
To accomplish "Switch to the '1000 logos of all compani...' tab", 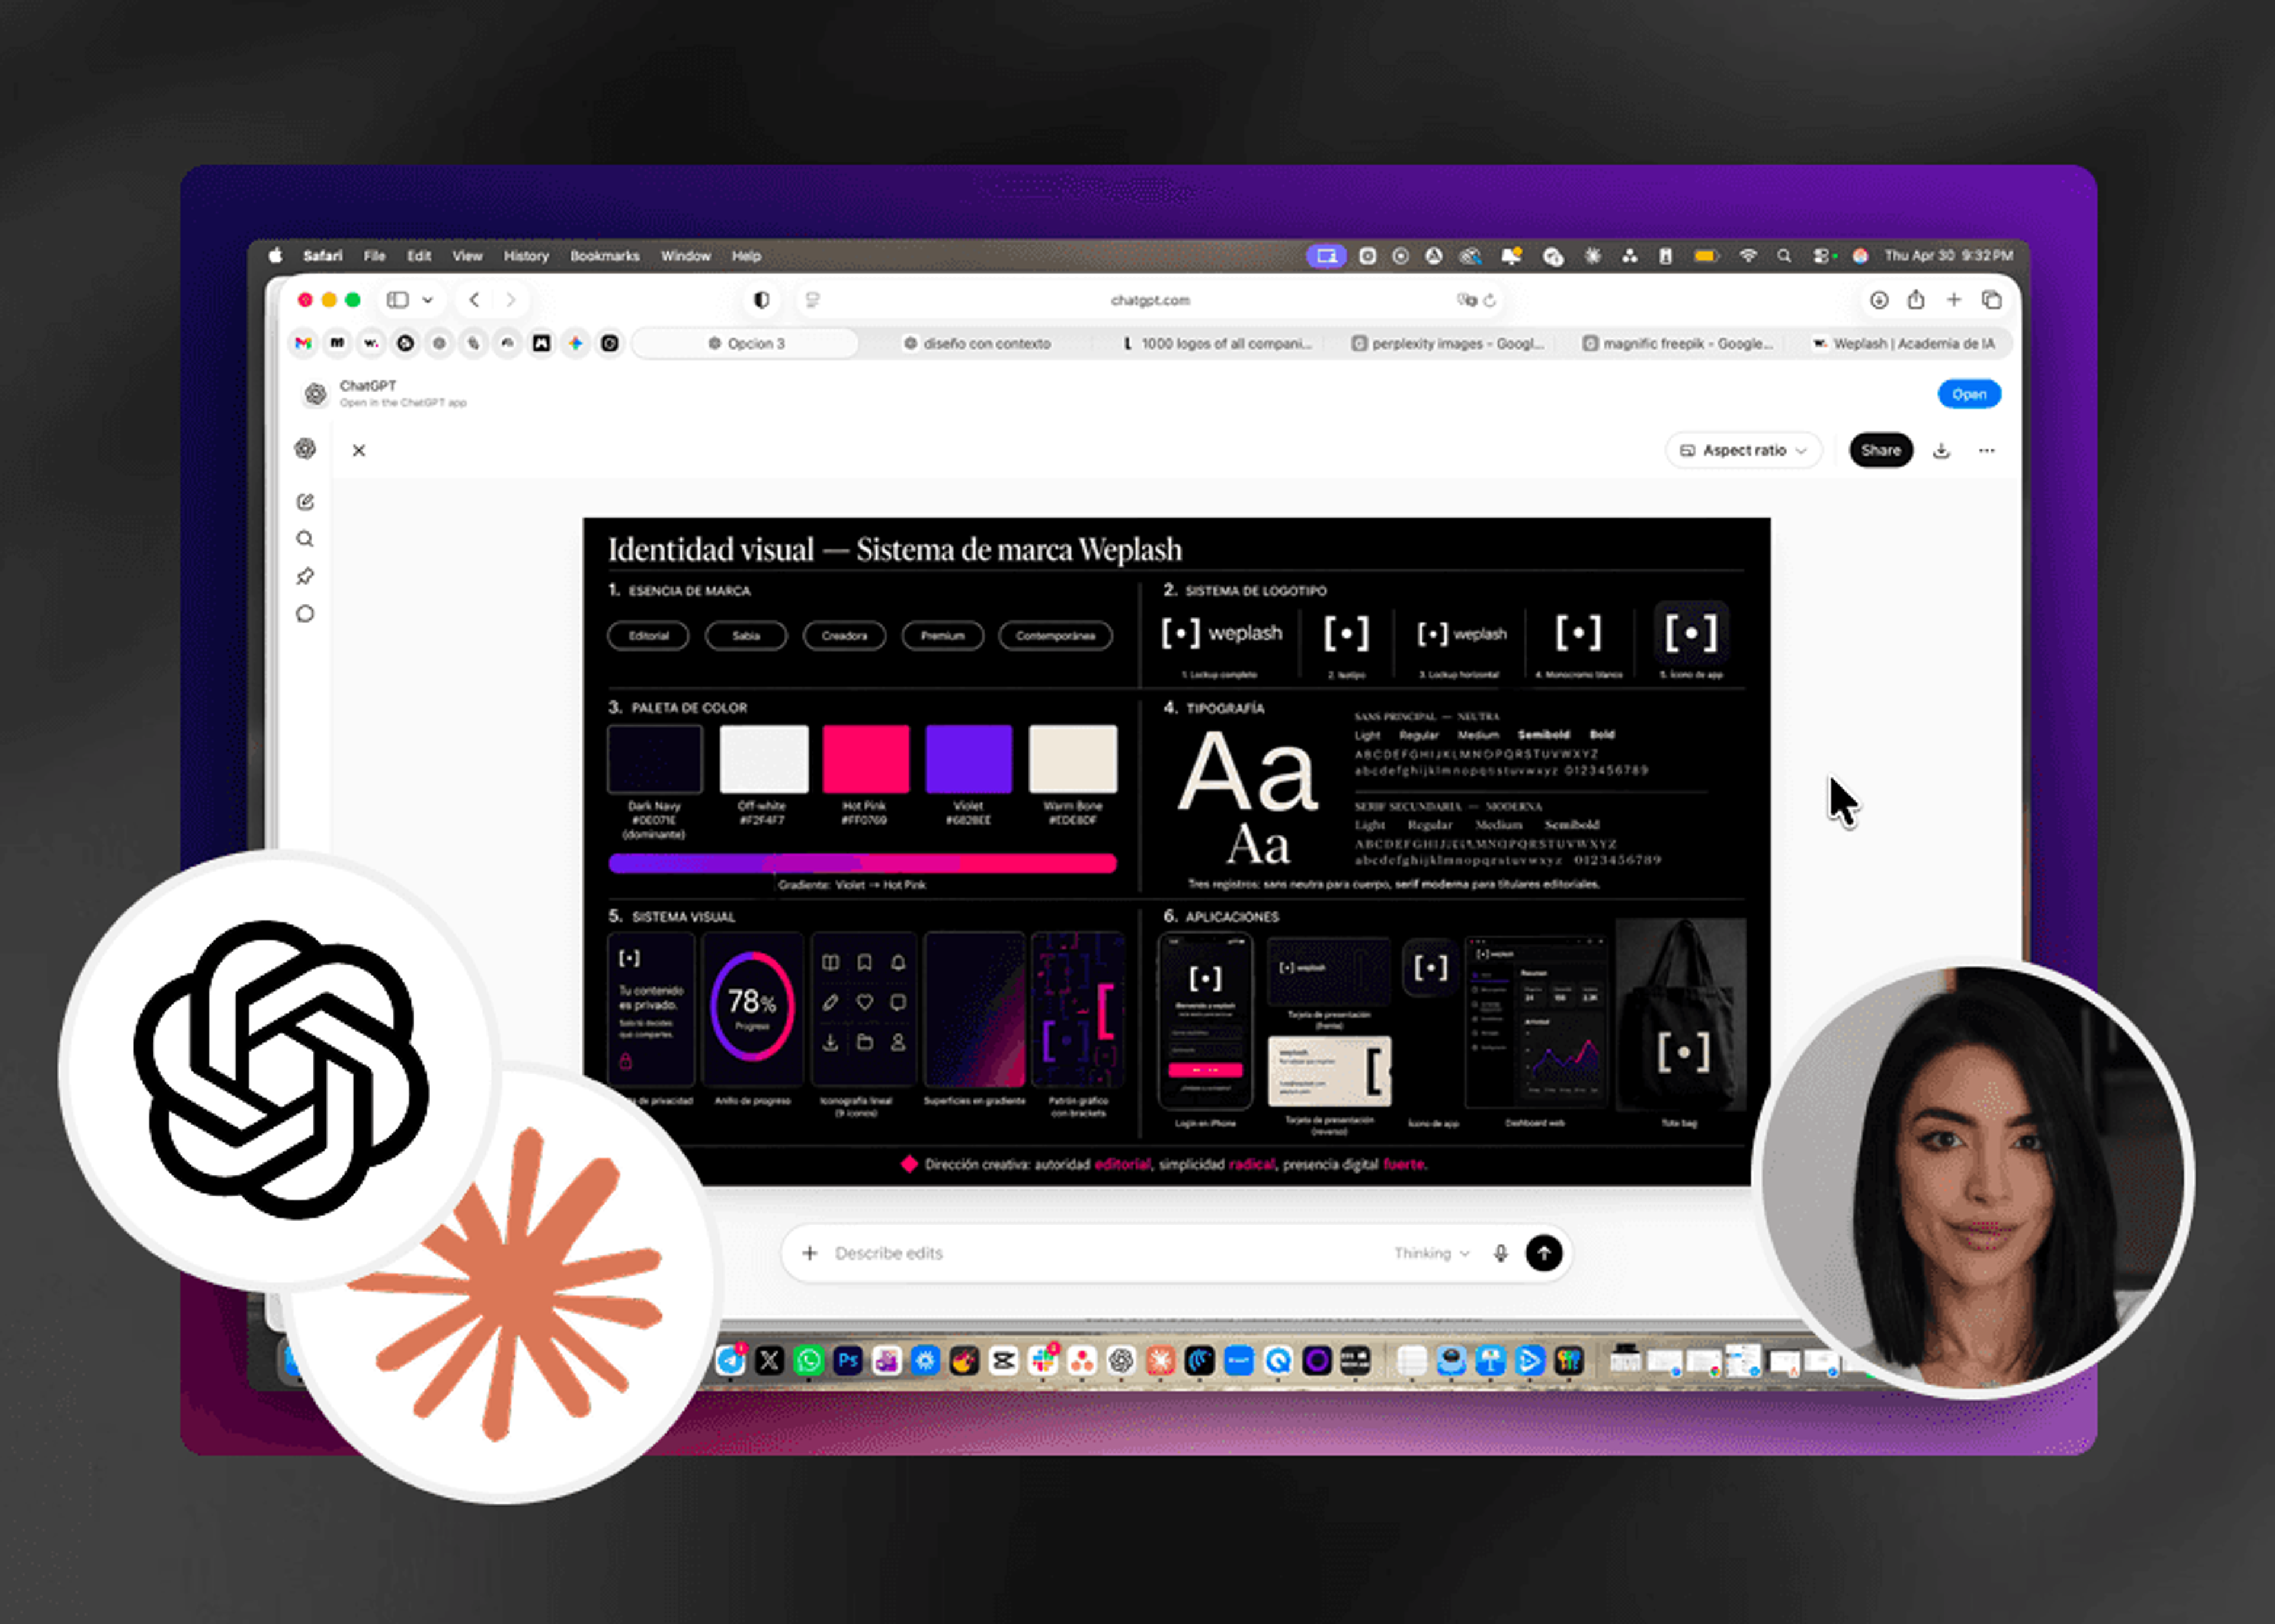I will (x=1217, y=343).
